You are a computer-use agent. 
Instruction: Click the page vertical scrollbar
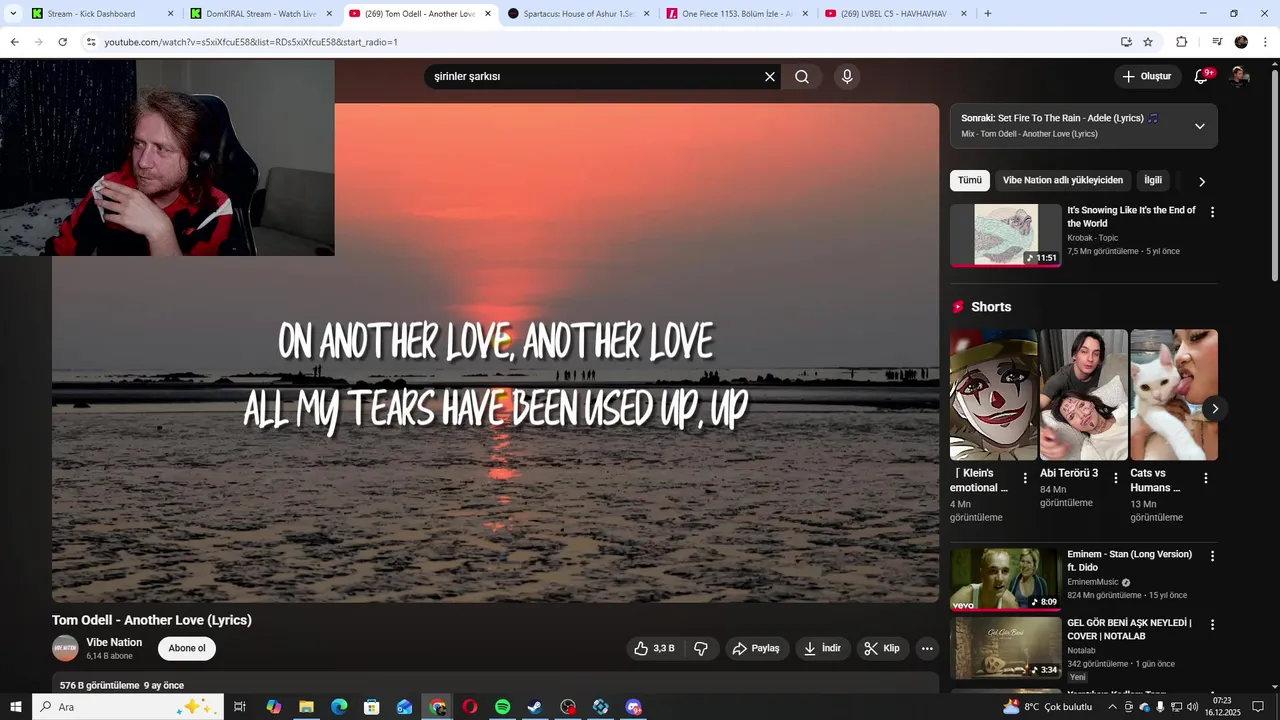pos(1274,175)
